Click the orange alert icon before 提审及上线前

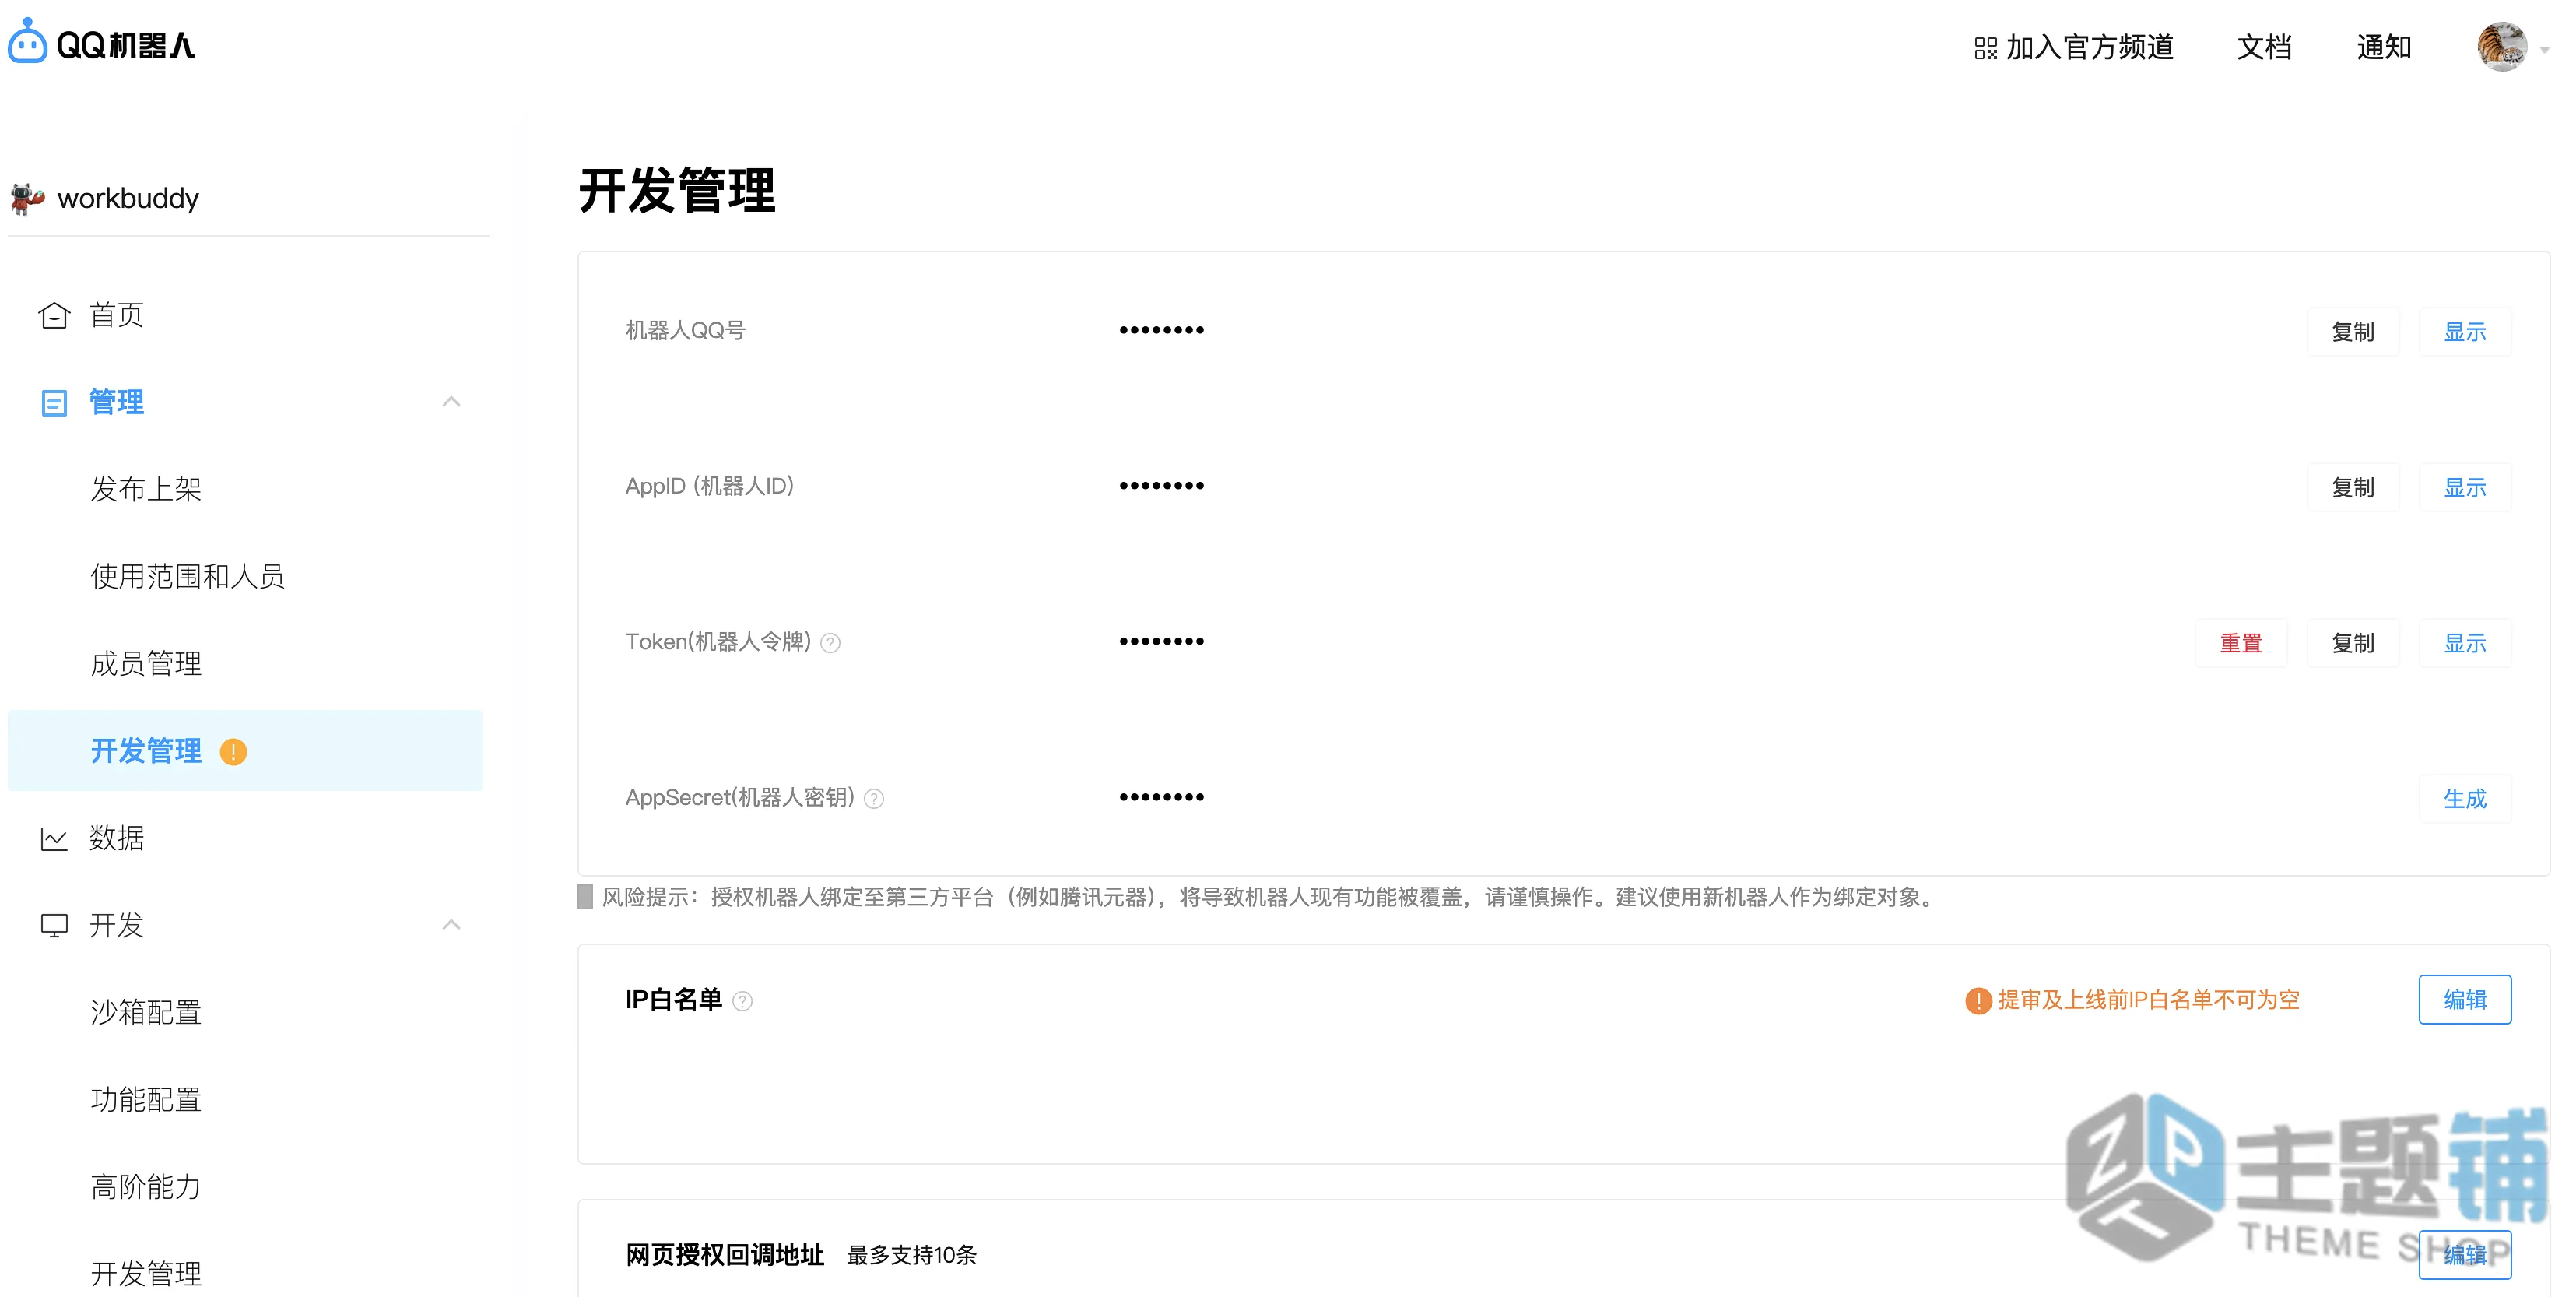point(1978,1001)
